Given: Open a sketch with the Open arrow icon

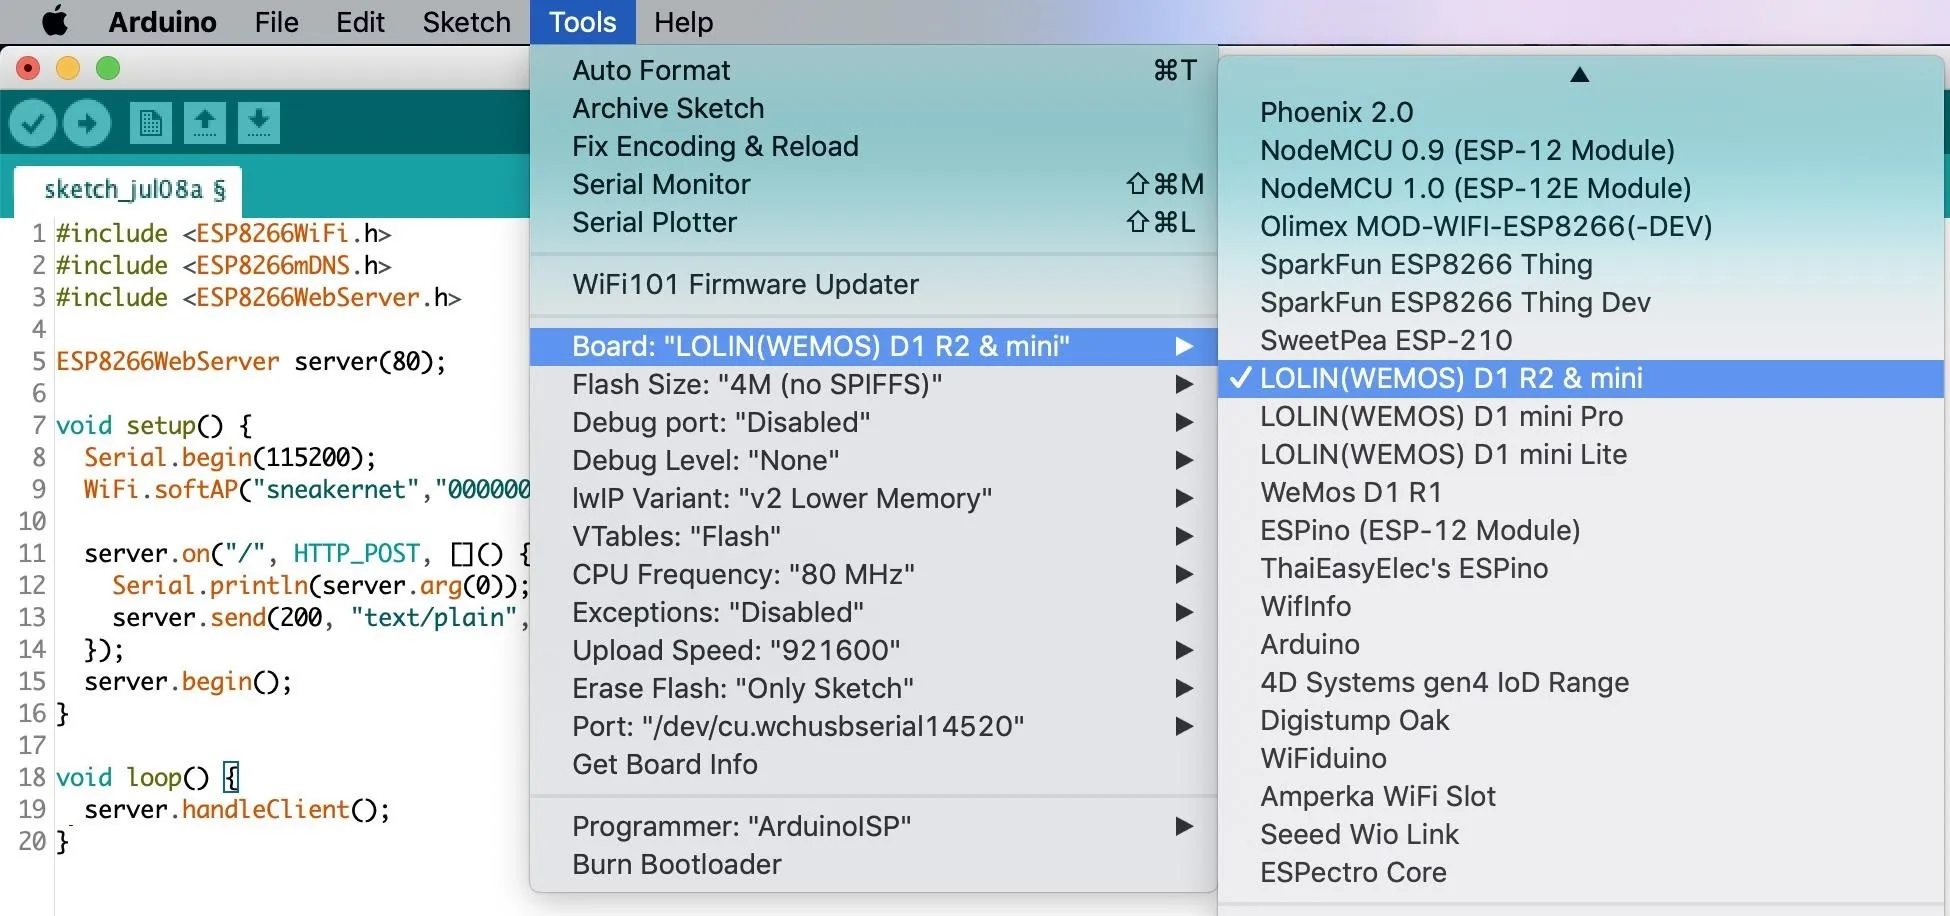Looking at the screenshot, I should [x=204, y=123].
